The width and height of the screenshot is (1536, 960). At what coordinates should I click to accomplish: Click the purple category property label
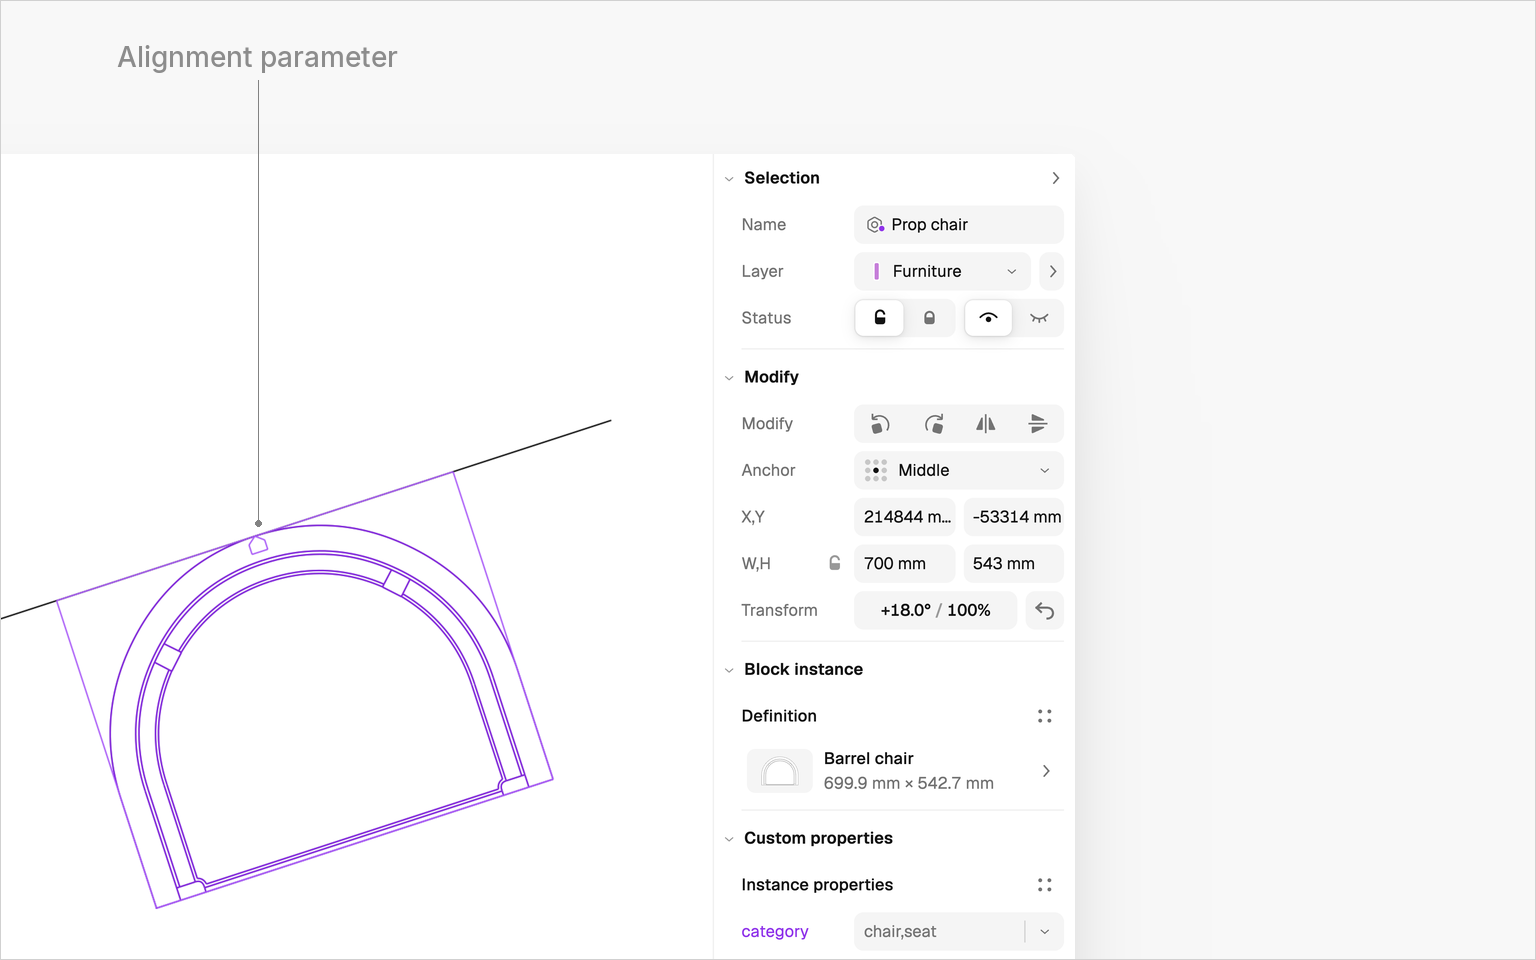[775, 932]
